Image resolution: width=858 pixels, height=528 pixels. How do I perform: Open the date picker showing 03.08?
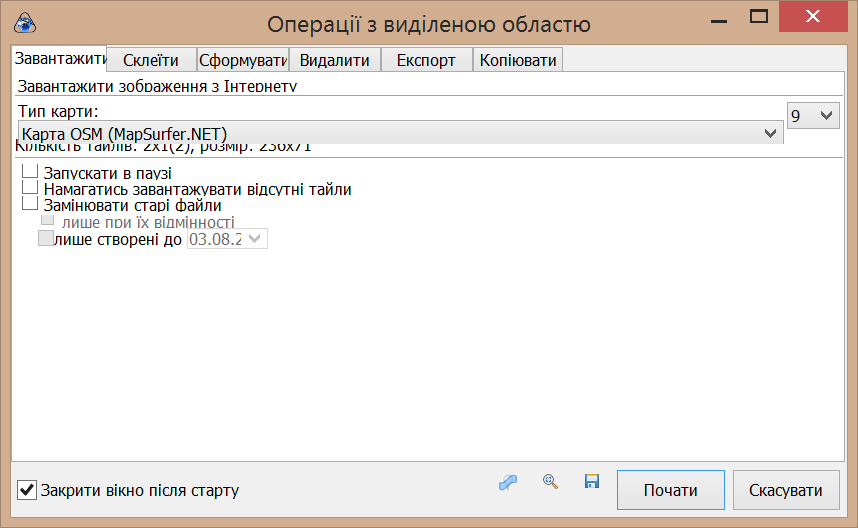[x=255, y=238]
